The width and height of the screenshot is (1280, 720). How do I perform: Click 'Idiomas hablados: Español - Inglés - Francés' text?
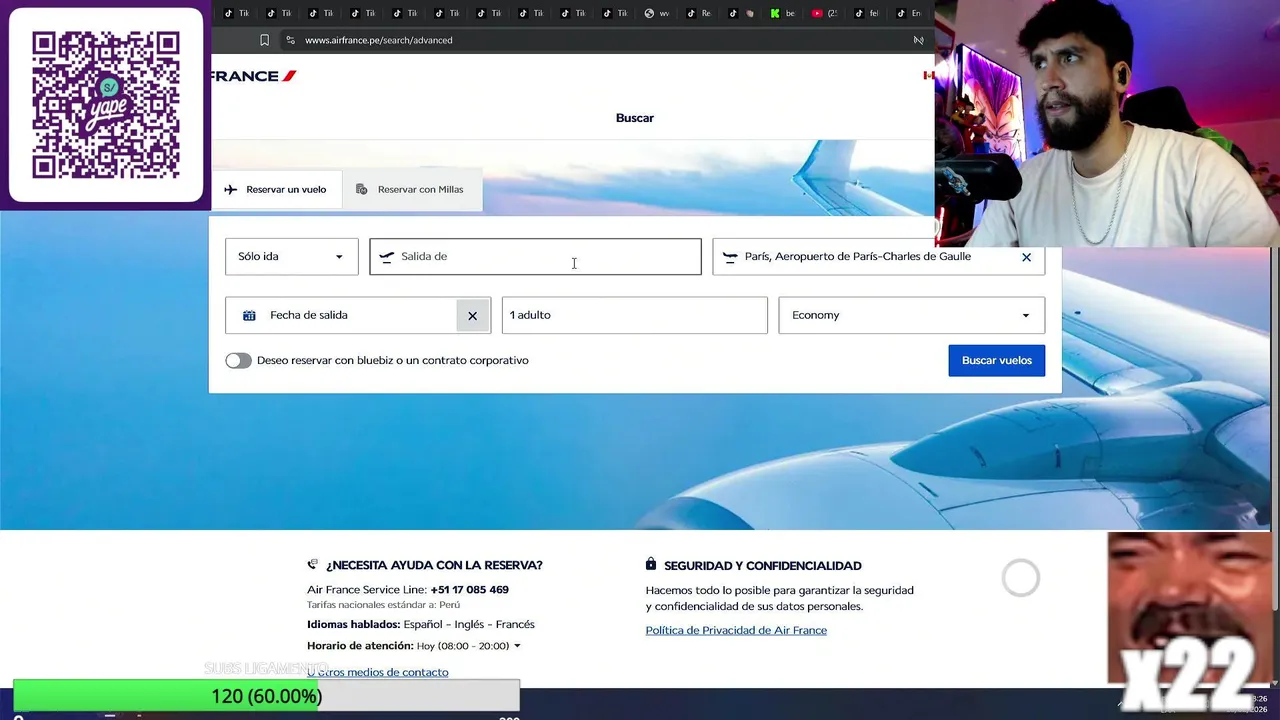[421, 624]
